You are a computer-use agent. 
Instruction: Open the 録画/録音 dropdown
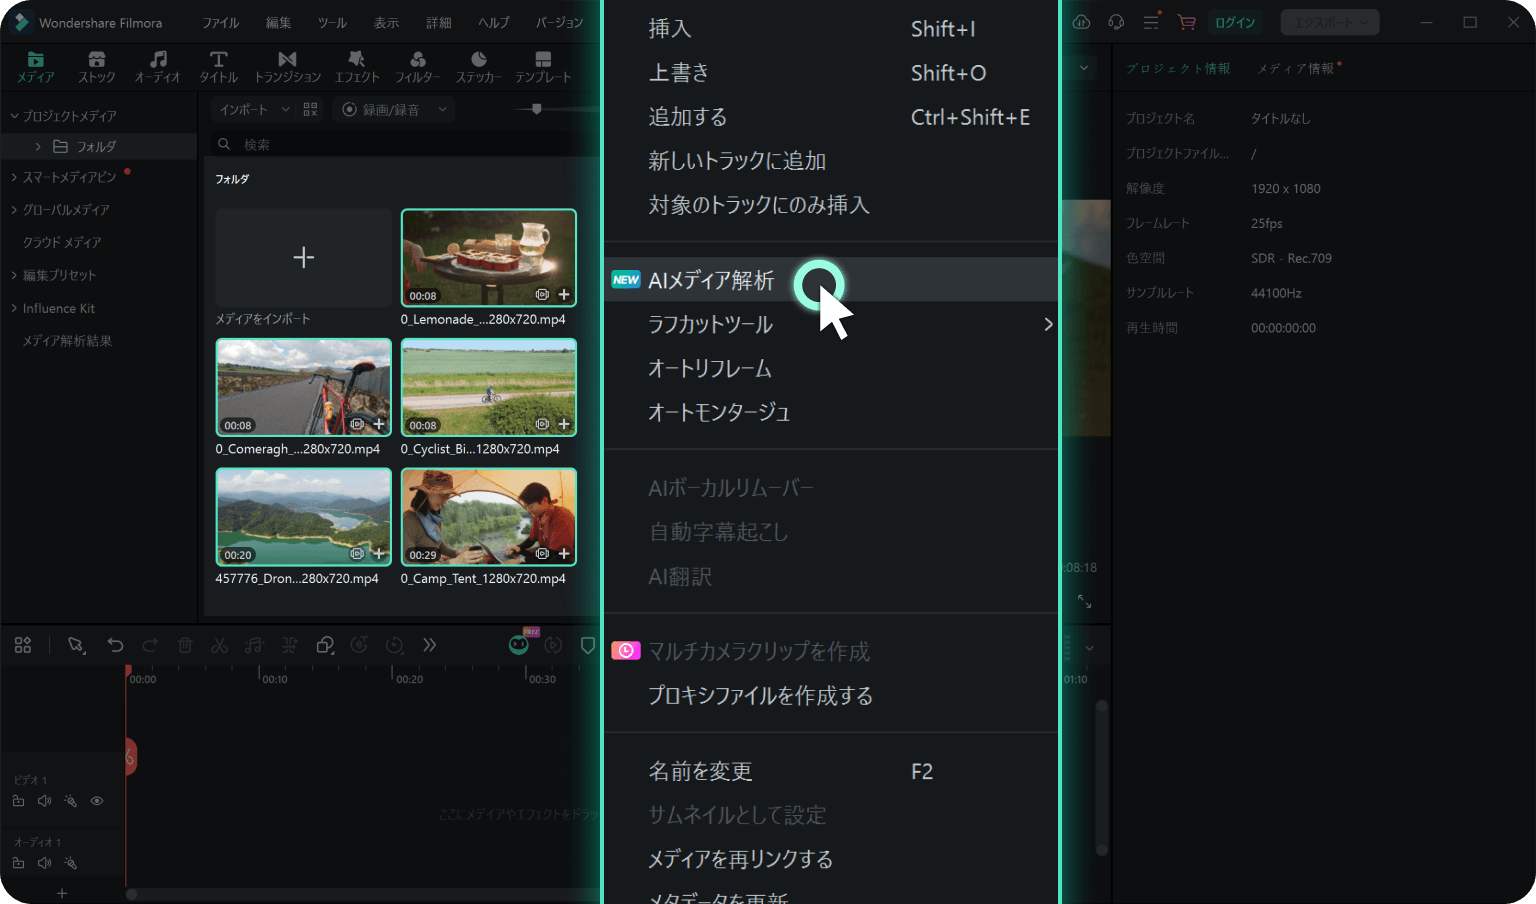[x=394, y=109]
